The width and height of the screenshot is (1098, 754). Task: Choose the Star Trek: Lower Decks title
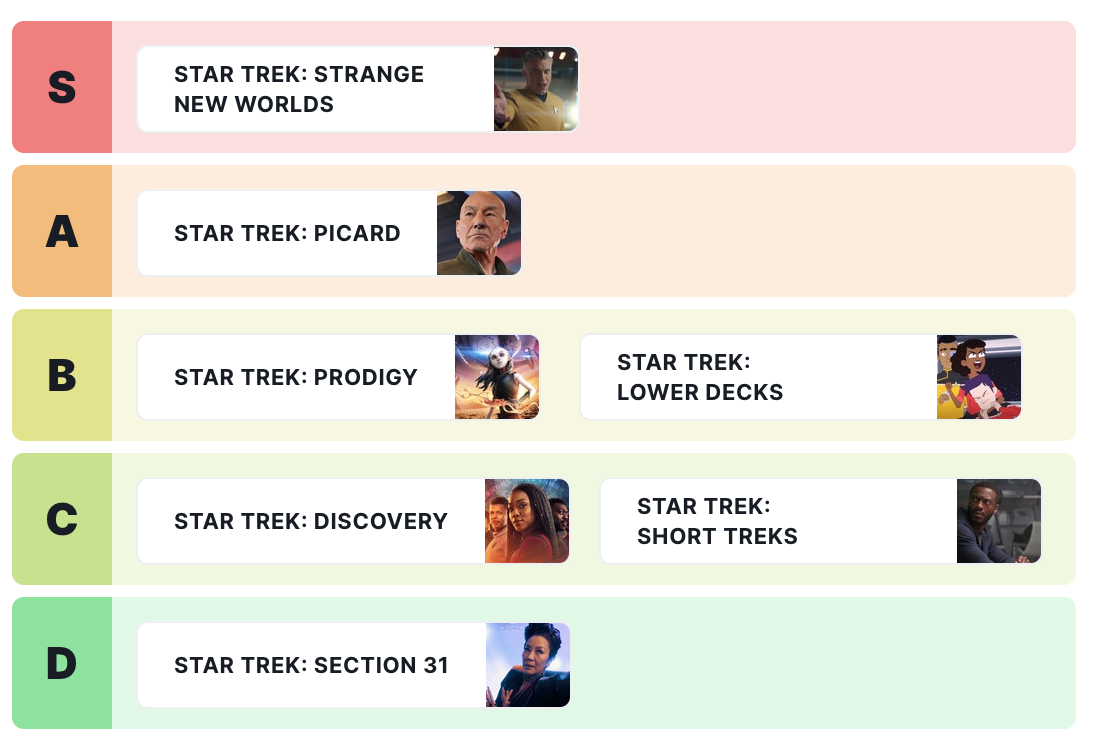700,377
